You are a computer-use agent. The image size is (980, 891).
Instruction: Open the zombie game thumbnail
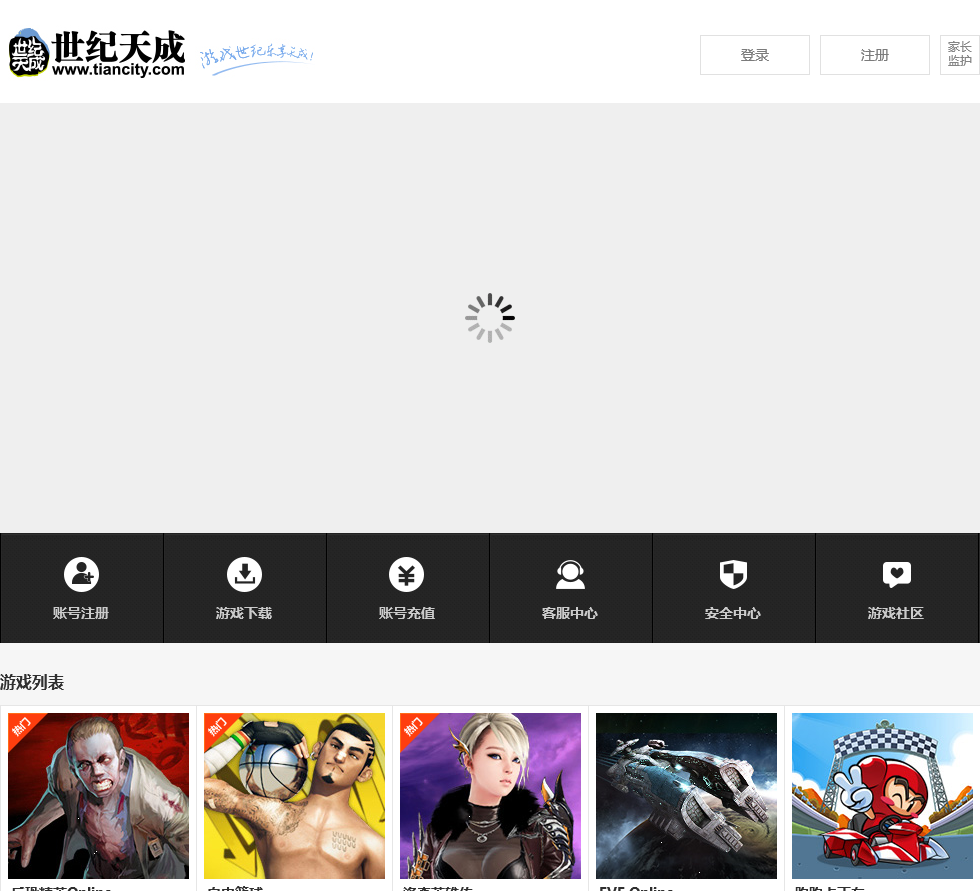tap(98, 796)
